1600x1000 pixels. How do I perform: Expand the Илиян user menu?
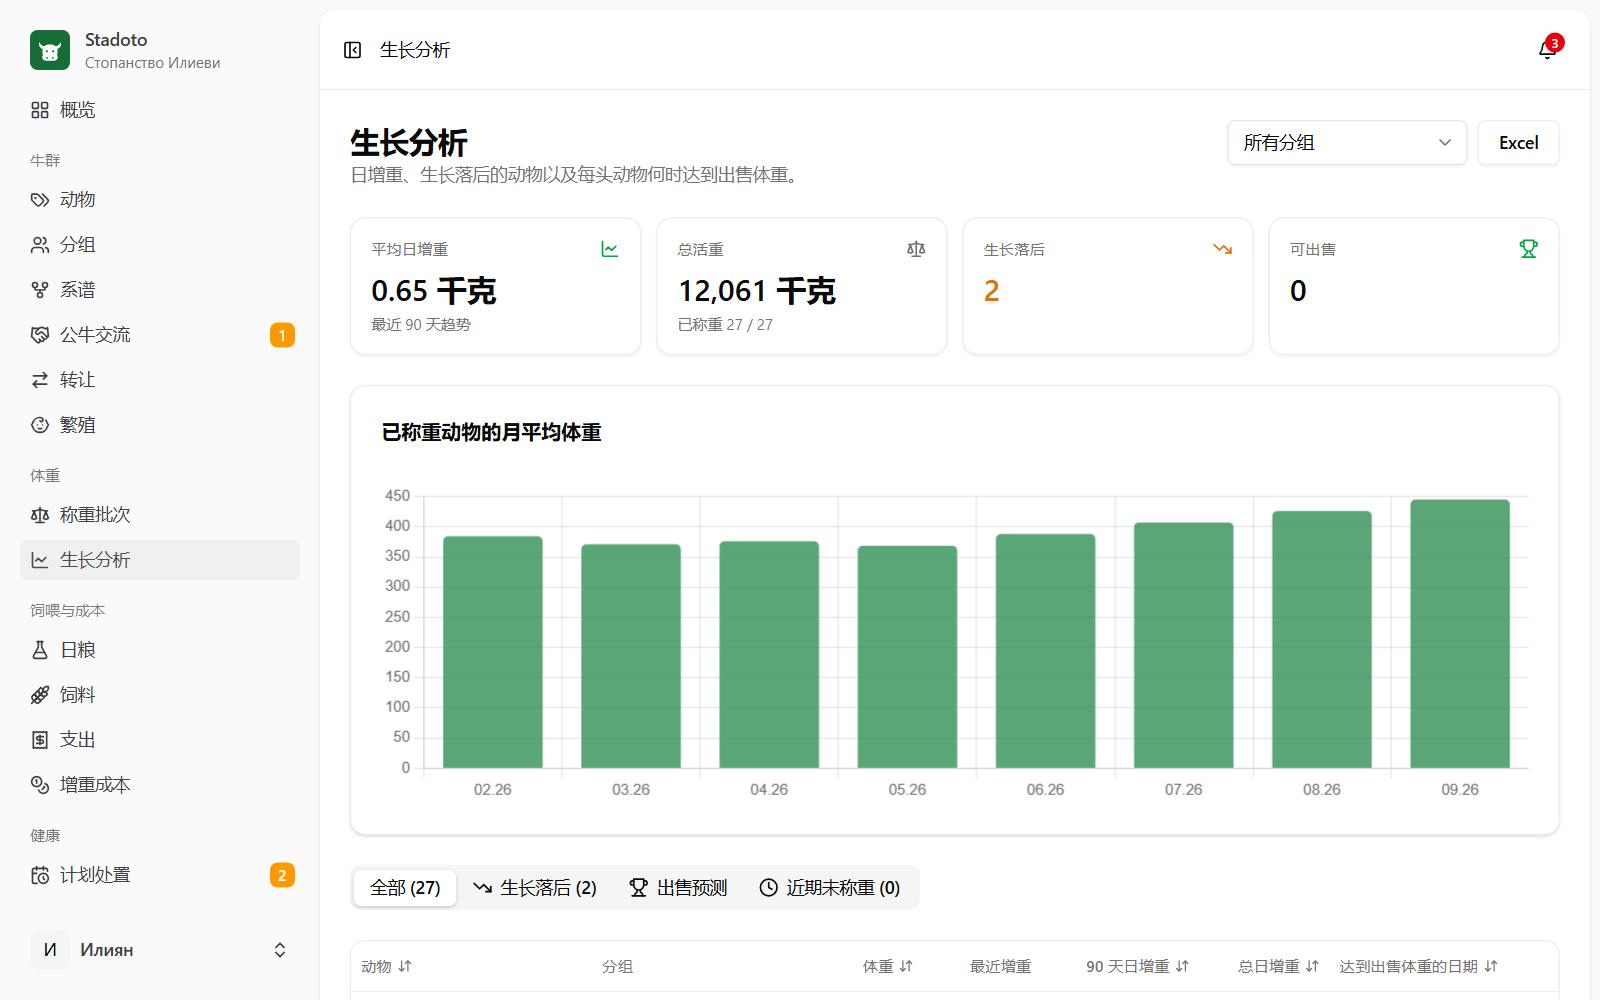[160, 950]
